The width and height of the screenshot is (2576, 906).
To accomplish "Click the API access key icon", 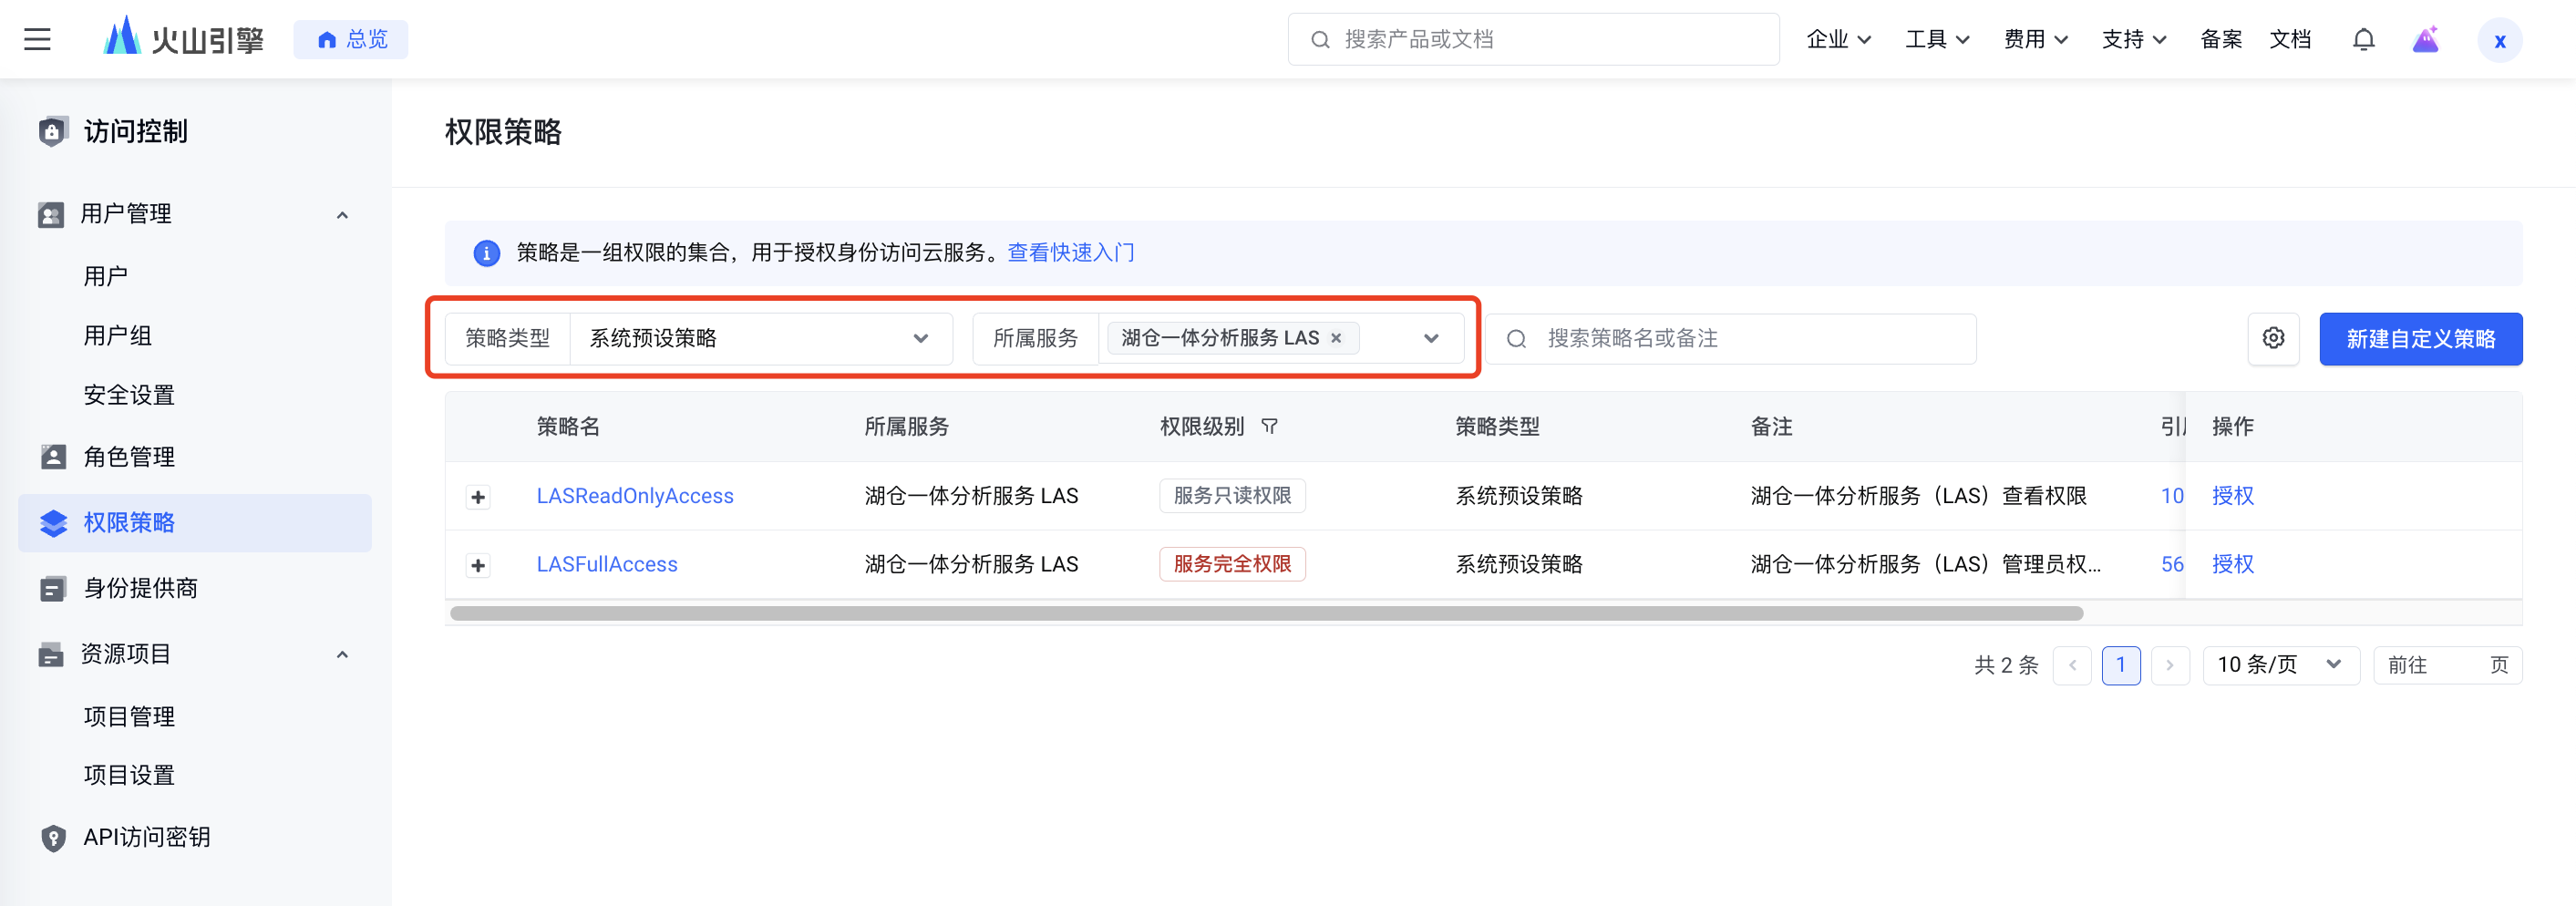I will point(53,837).
